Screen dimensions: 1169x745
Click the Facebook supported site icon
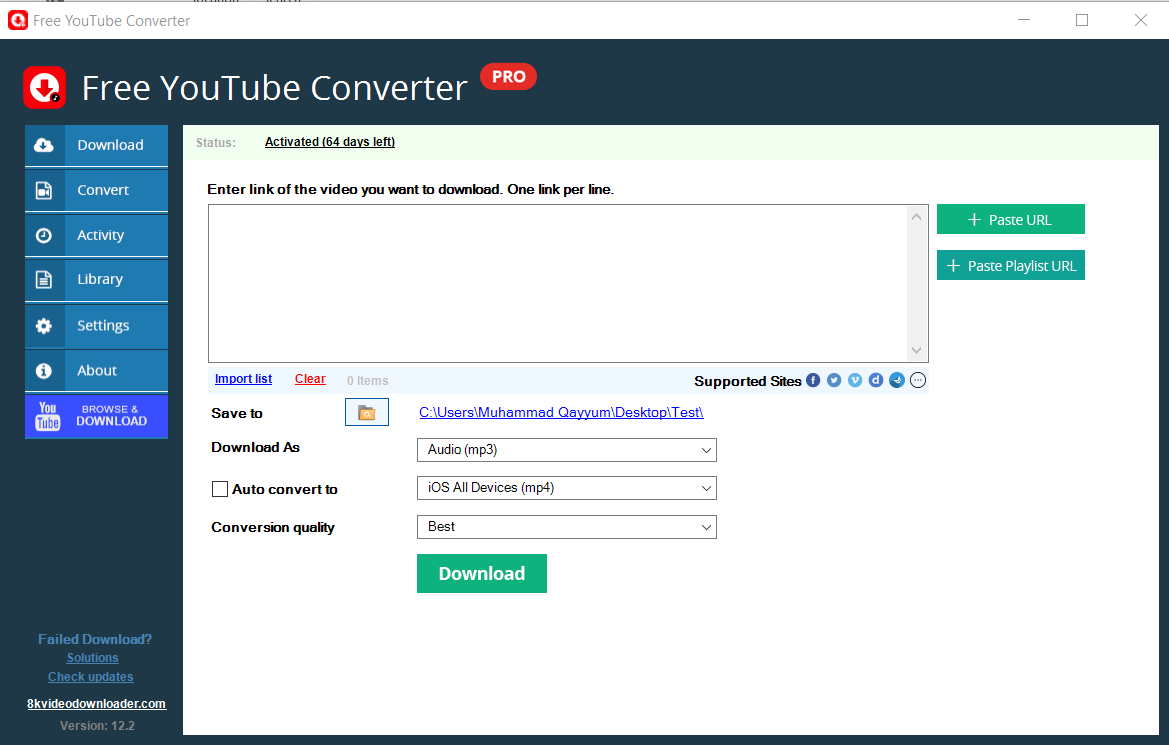tap(813, 380)
